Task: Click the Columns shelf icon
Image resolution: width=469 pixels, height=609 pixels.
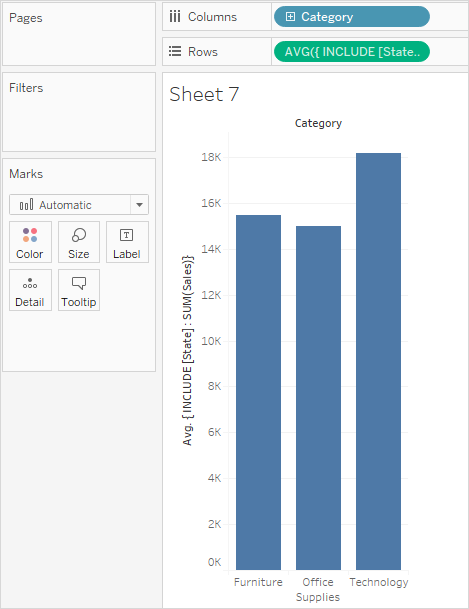Action: pyautogui.click(x=175, y=16)
